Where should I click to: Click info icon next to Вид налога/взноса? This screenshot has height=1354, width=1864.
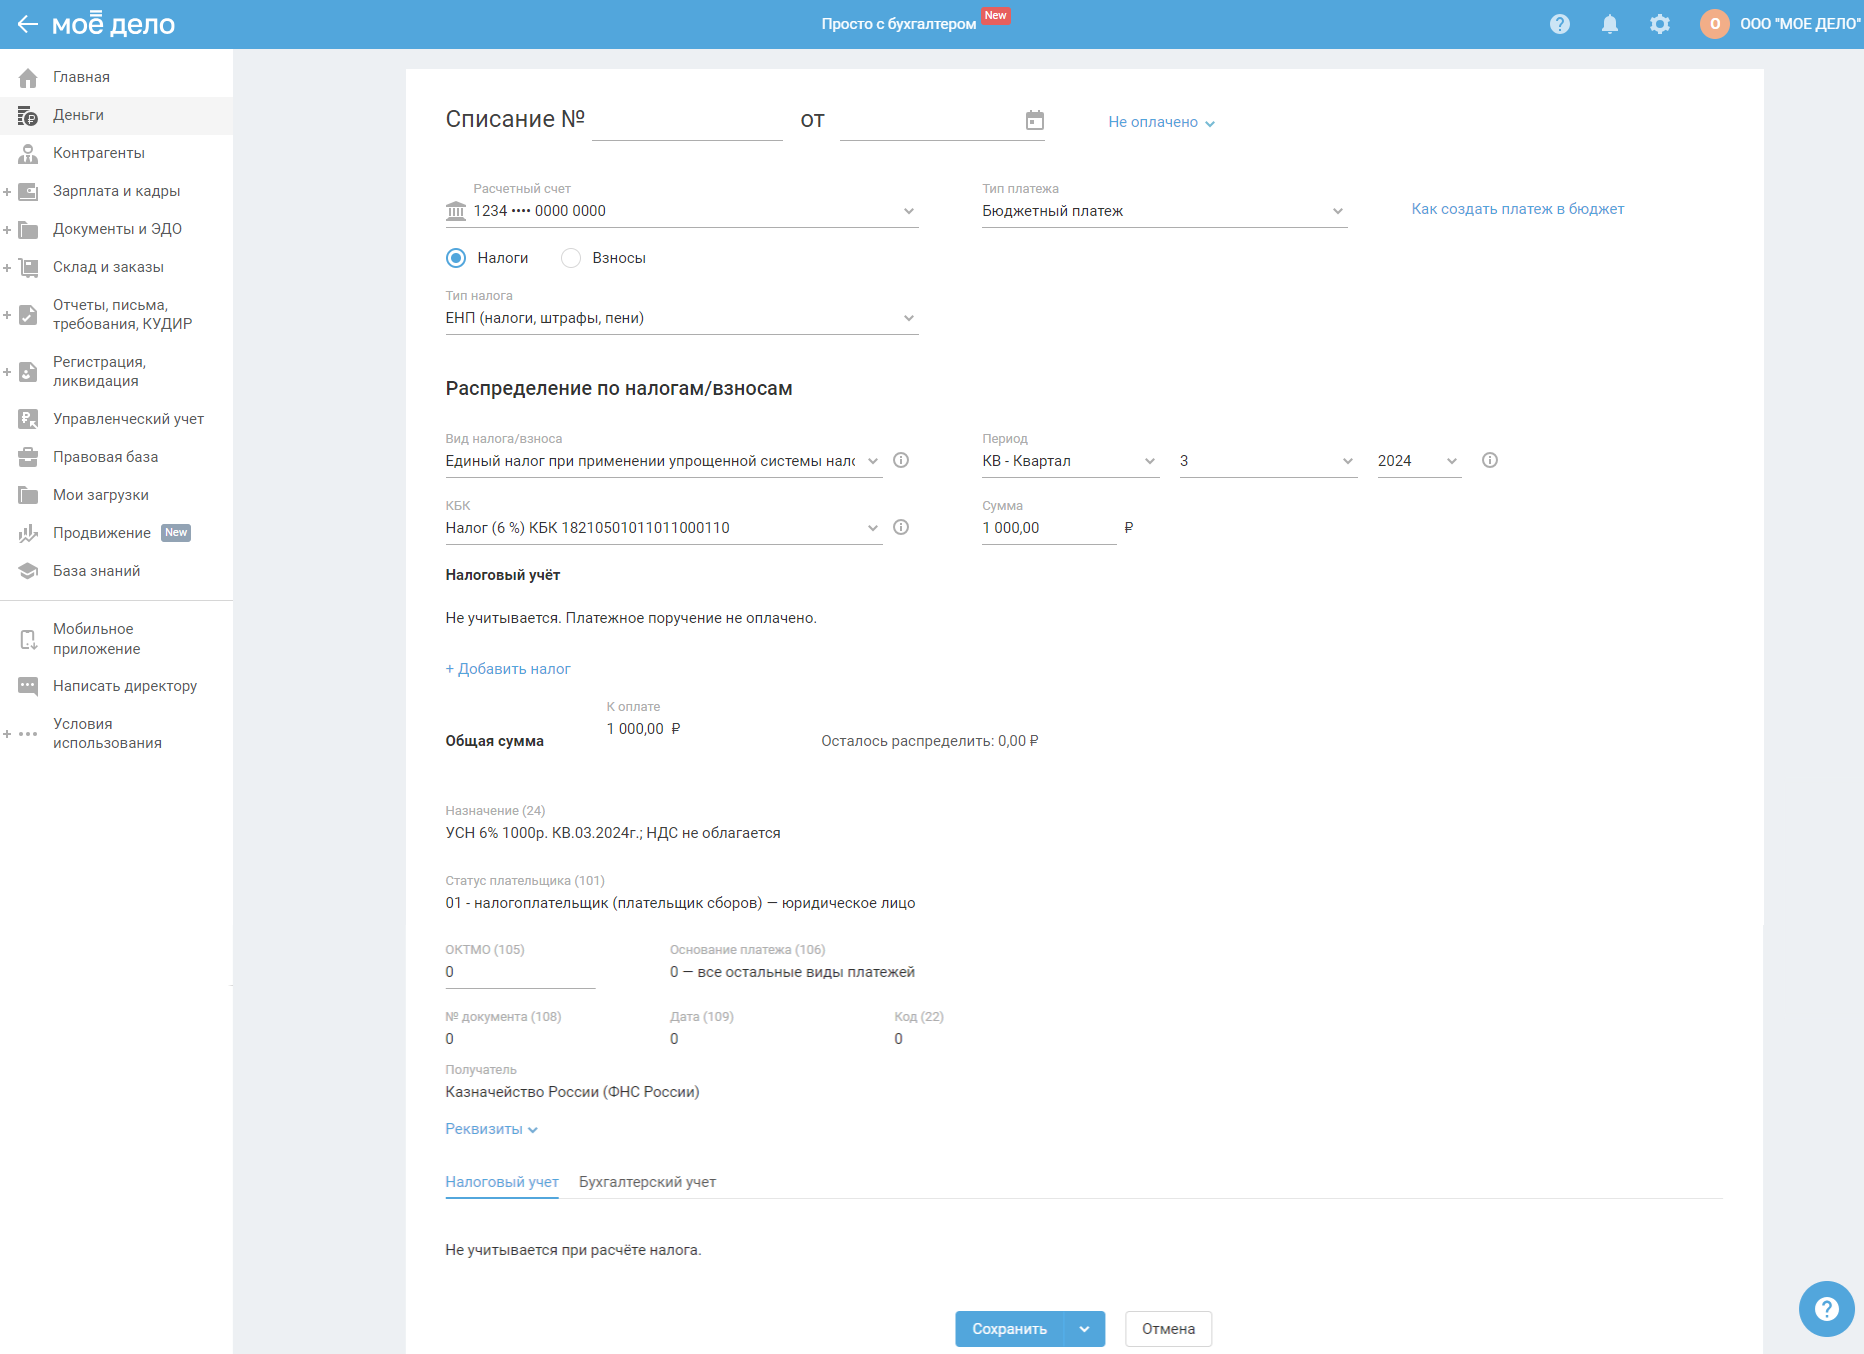(x=901, y=460)
